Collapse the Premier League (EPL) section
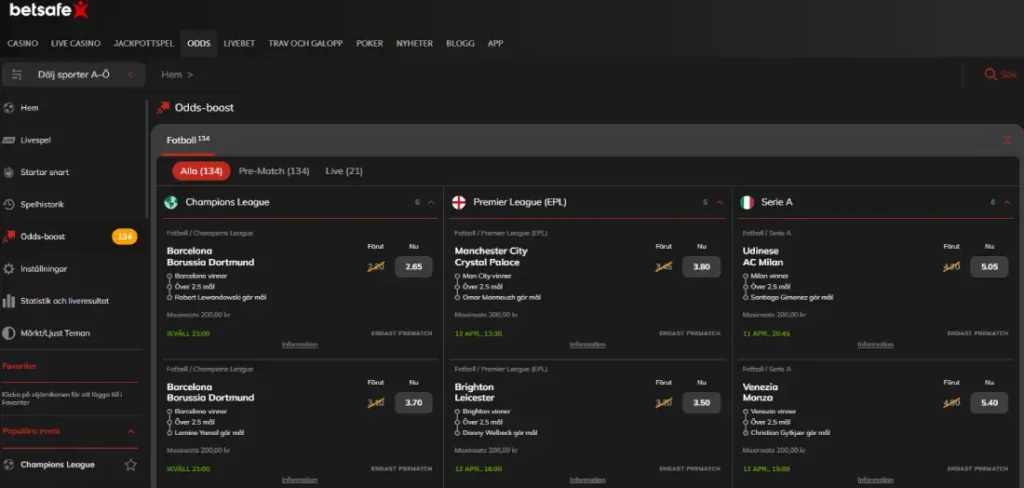 [719, 202]
